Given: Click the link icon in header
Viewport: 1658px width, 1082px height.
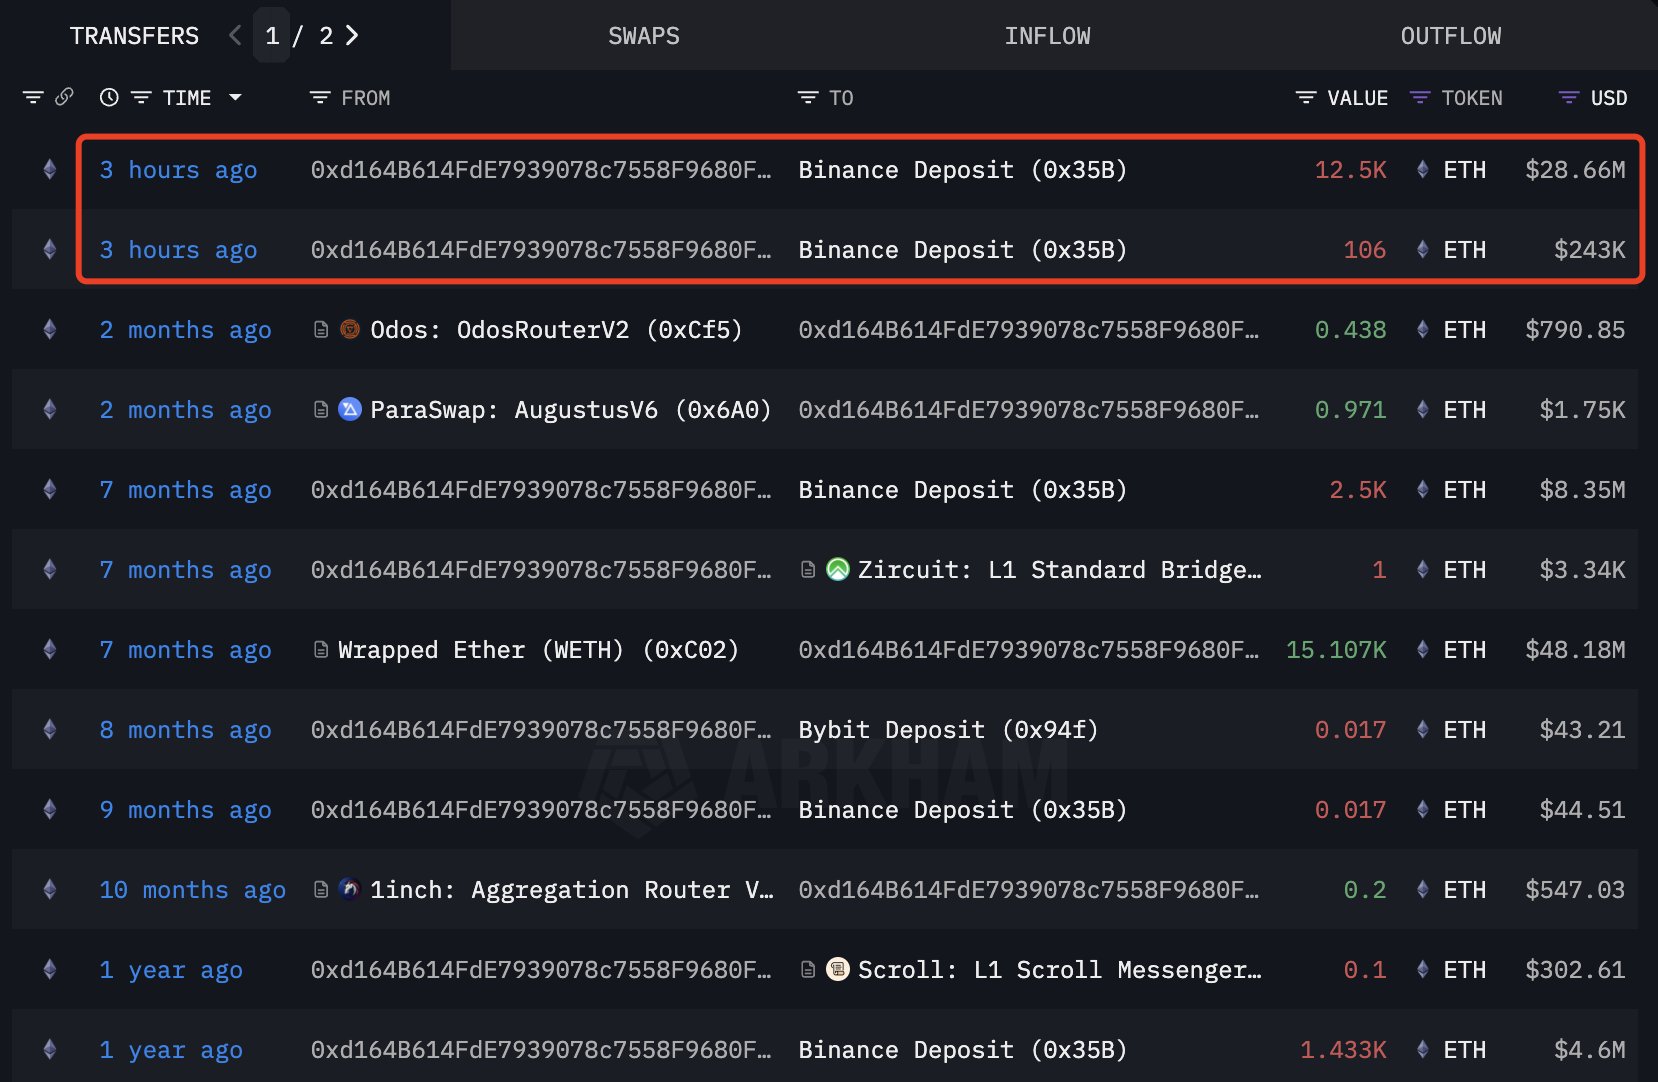Looking at the screenshot, I should (64, 97).
